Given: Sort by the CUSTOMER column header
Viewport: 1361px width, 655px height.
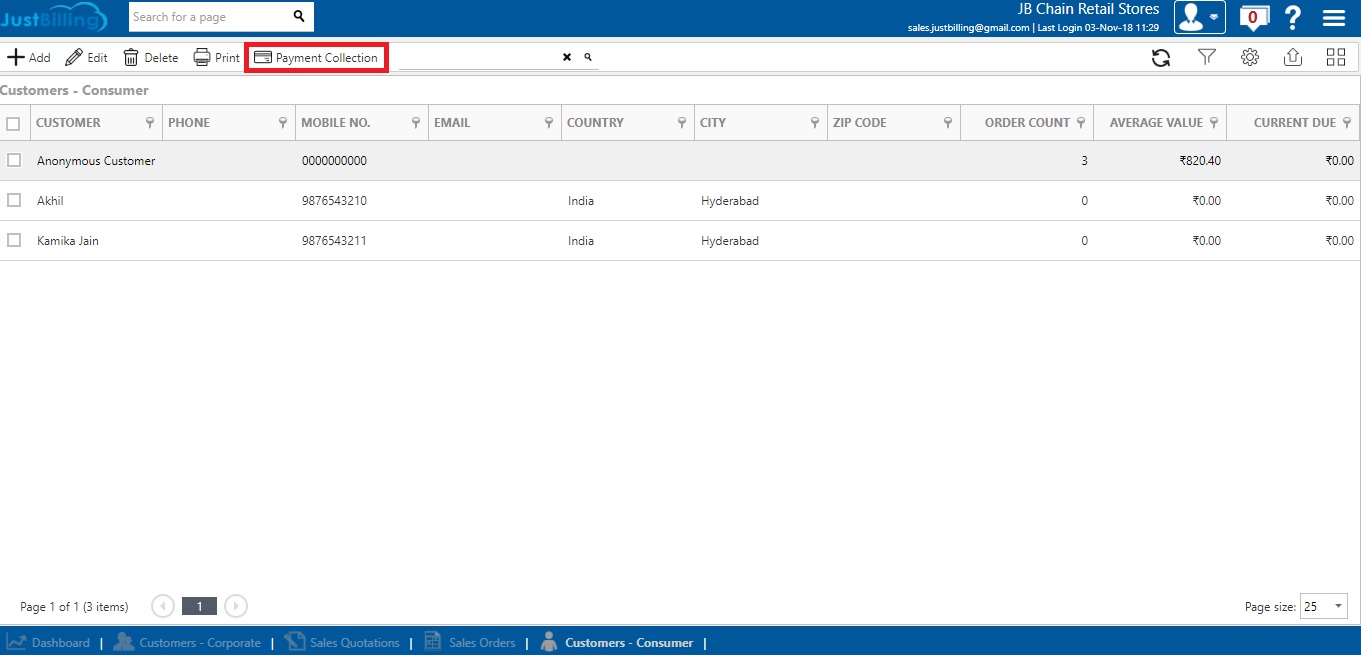Looking at the screenshot, I should pyautogui.click(x=68, y=123).
